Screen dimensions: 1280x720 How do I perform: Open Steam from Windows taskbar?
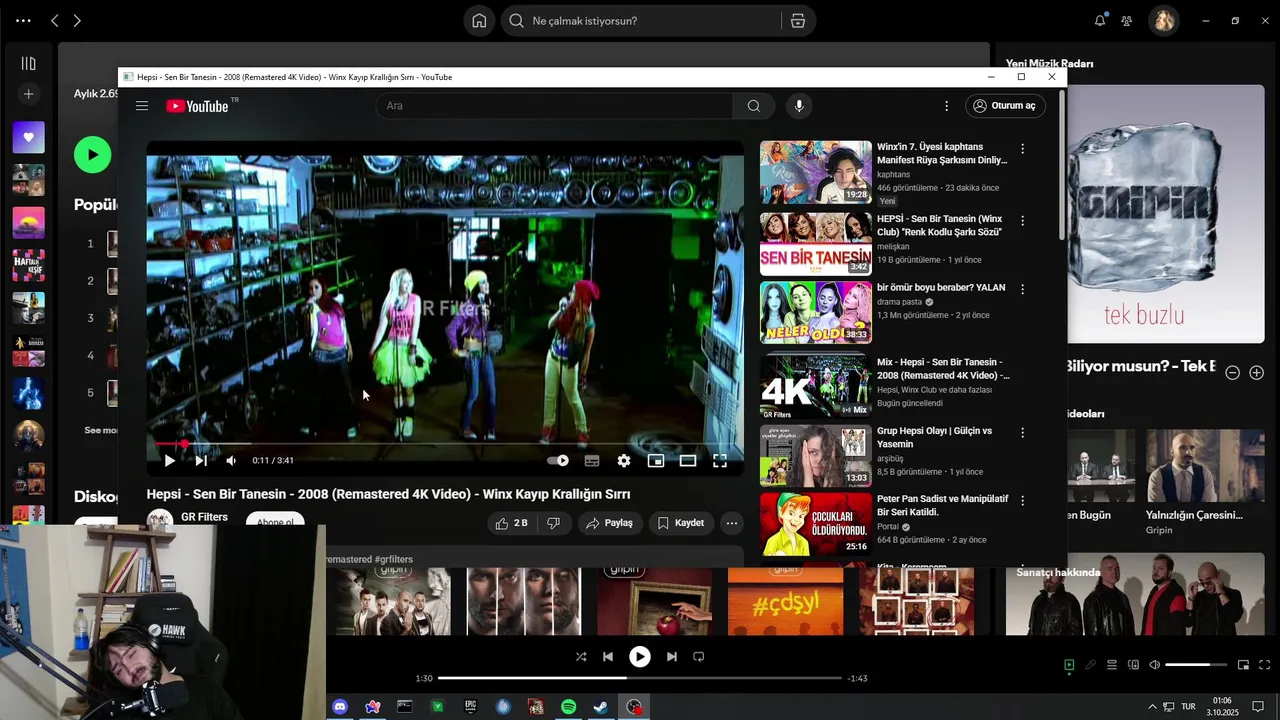[x=601, y=707]
